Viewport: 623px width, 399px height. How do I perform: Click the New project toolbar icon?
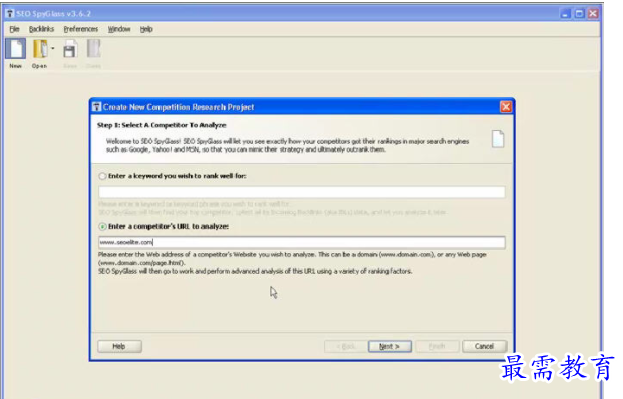[15, 49]
